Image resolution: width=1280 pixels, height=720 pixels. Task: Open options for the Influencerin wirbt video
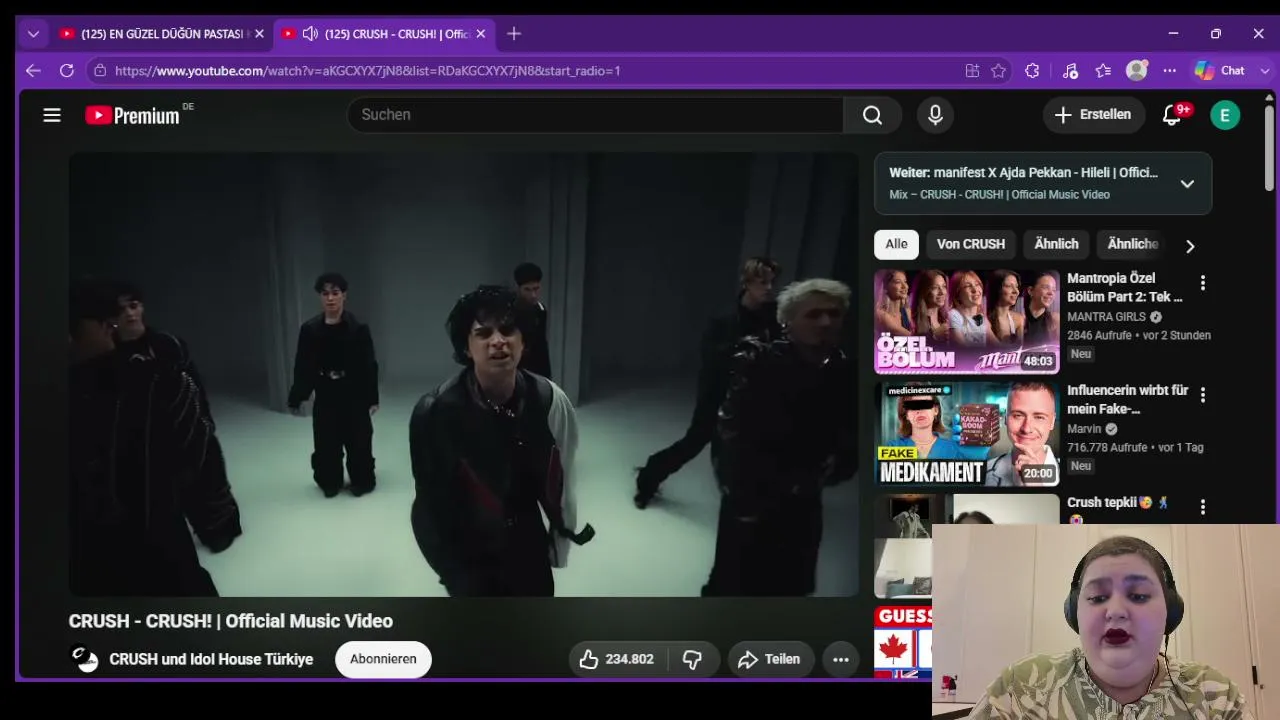1202,395
